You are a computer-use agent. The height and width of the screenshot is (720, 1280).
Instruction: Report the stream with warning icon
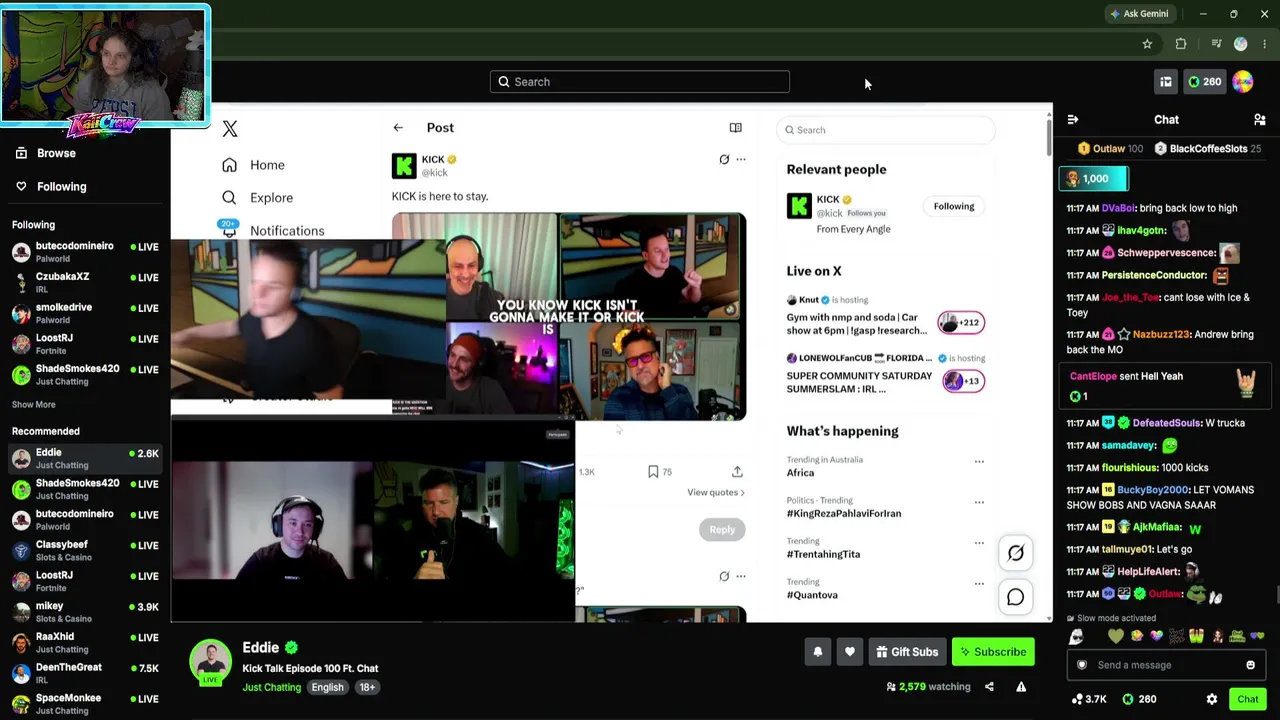[1021, 687]
